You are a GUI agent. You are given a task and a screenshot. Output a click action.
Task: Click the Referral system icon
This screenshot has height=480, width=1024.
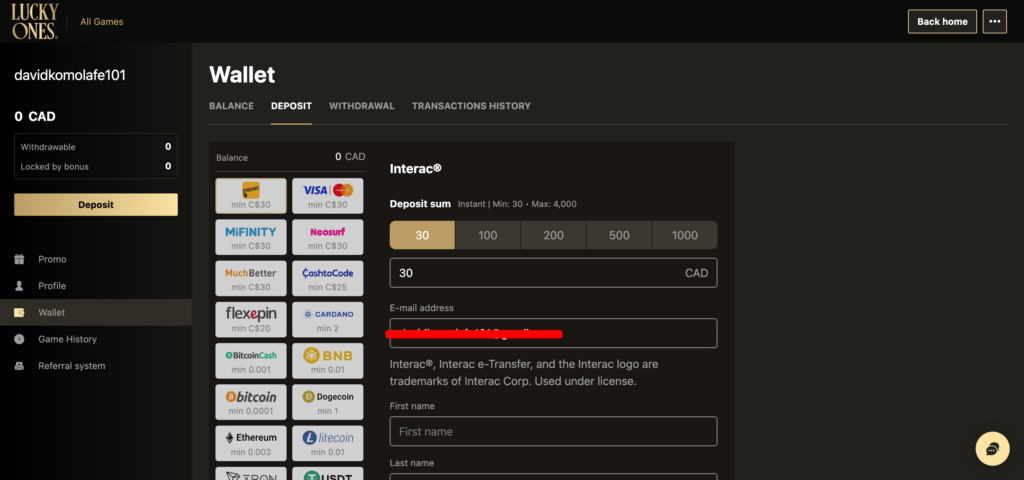pos(20,366)
